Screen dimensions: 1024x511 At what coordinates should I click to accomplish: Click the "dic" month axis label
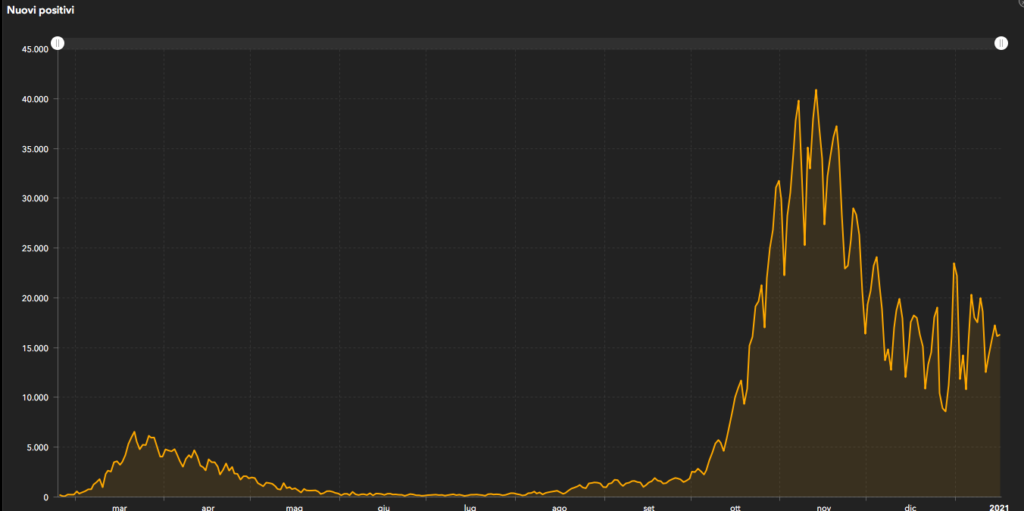[910, 507]
